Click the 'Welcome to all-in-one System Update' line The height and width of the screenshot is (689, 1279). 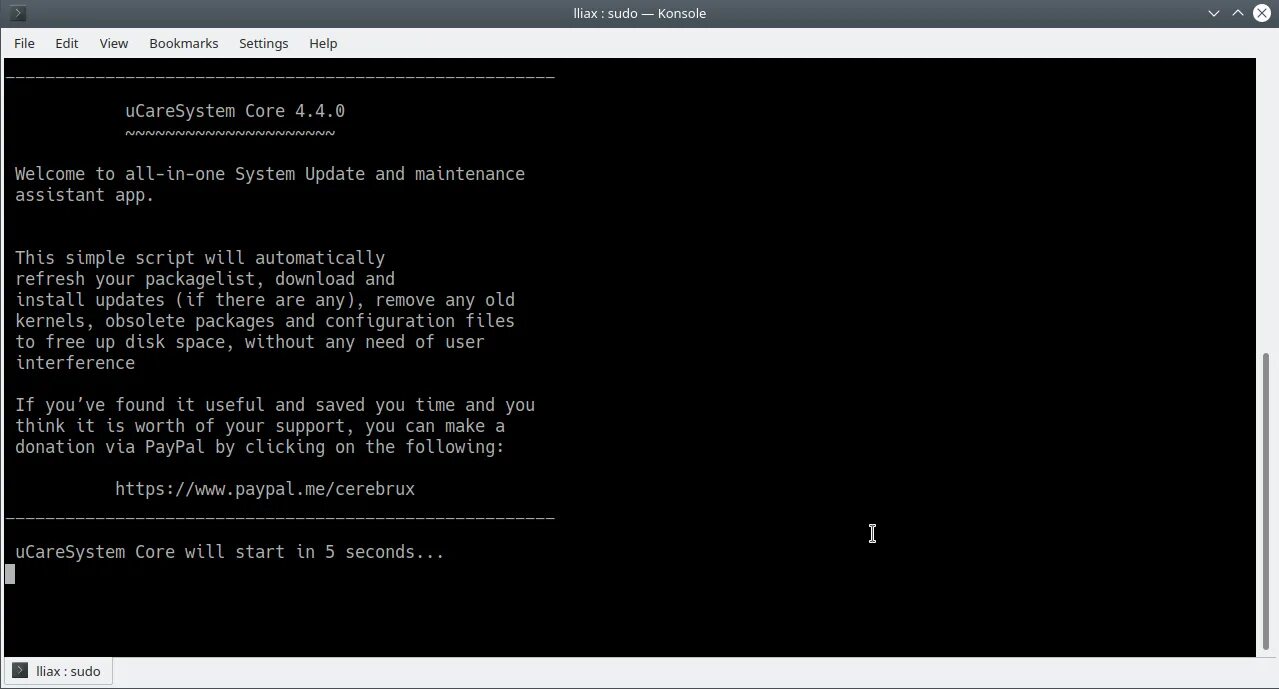(x=270, y=174)
